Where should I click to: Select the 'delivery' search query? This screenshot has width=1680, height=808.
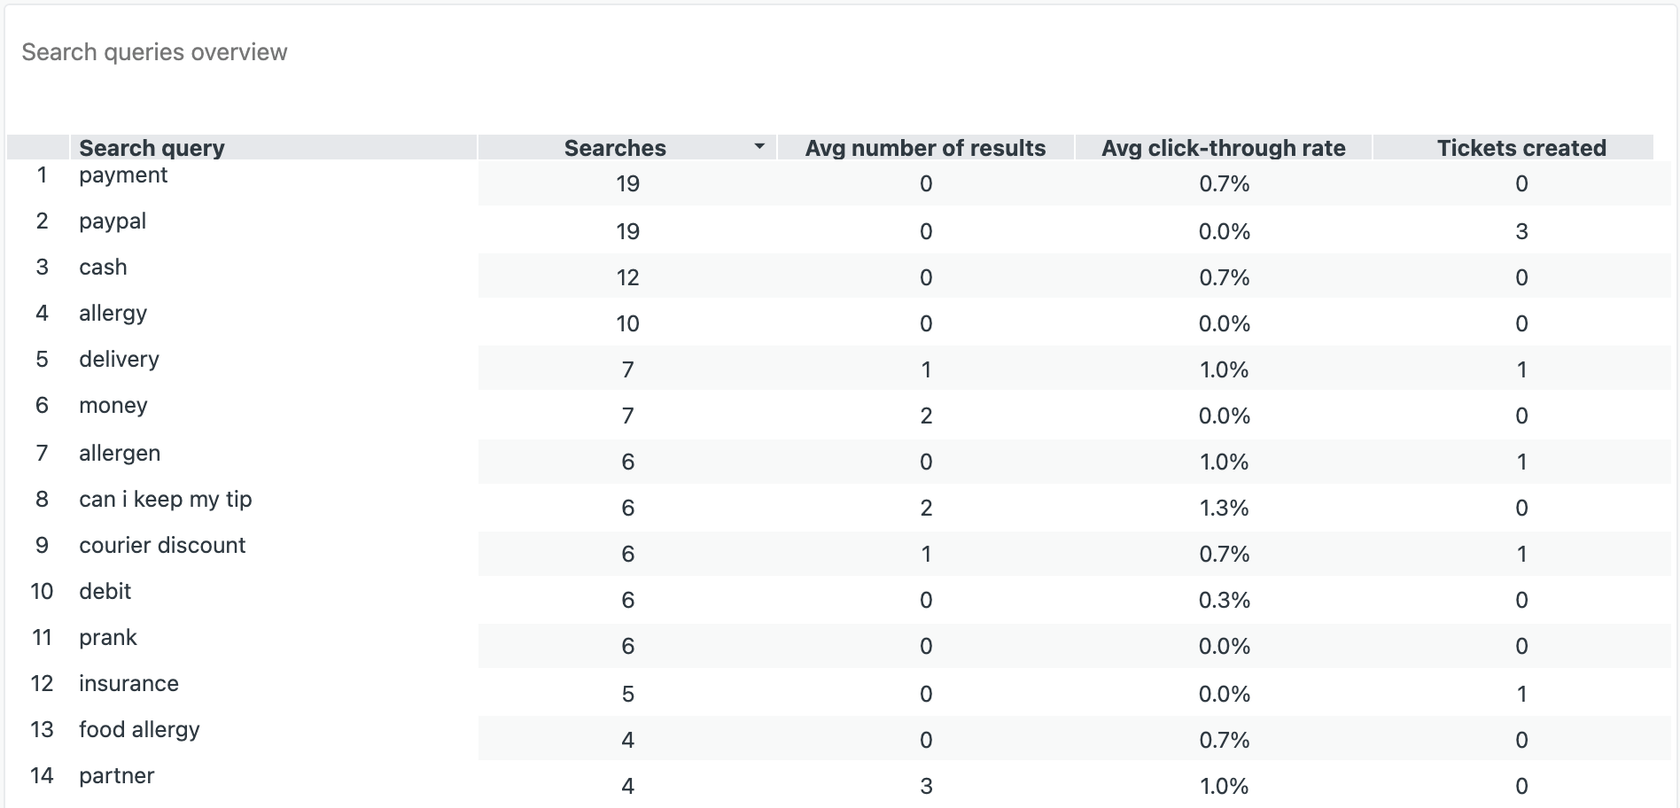point(119,359)
